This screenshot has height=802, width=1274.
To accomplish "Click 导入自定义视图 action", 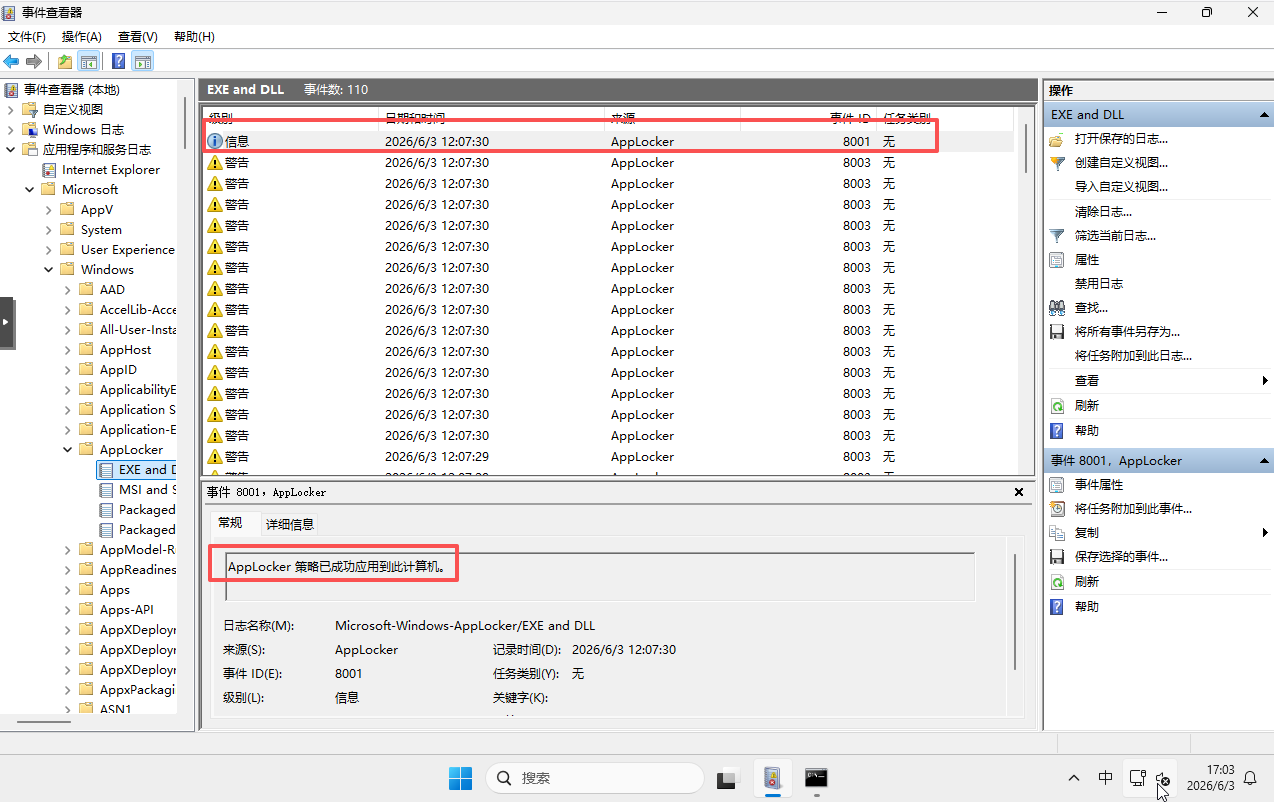I will pyautogui.click(x=1121, y=187).
